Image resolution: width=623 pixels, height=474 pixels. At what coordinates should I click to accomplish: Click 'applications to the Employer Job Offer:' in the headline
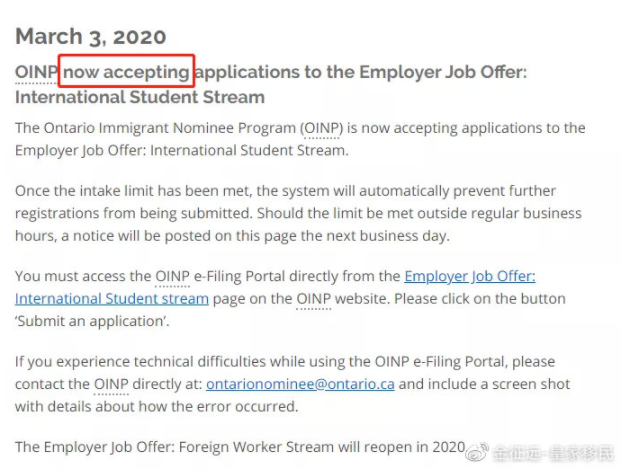(361, 72)
